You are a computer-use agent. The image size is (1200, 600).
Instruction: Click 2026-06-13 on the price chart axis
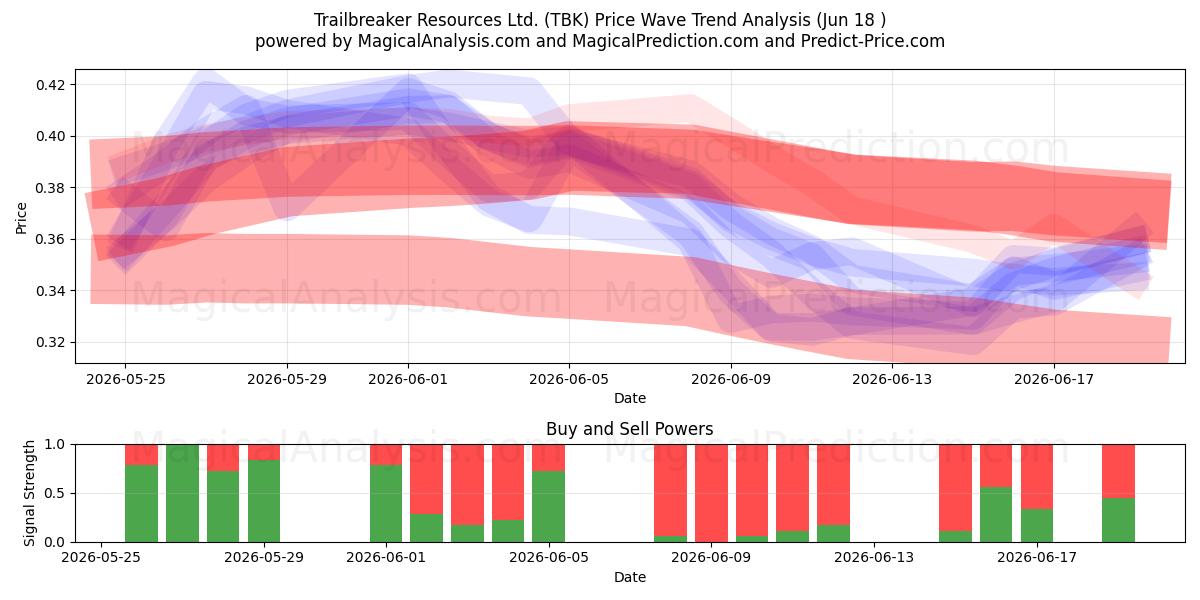click(893, 379)
